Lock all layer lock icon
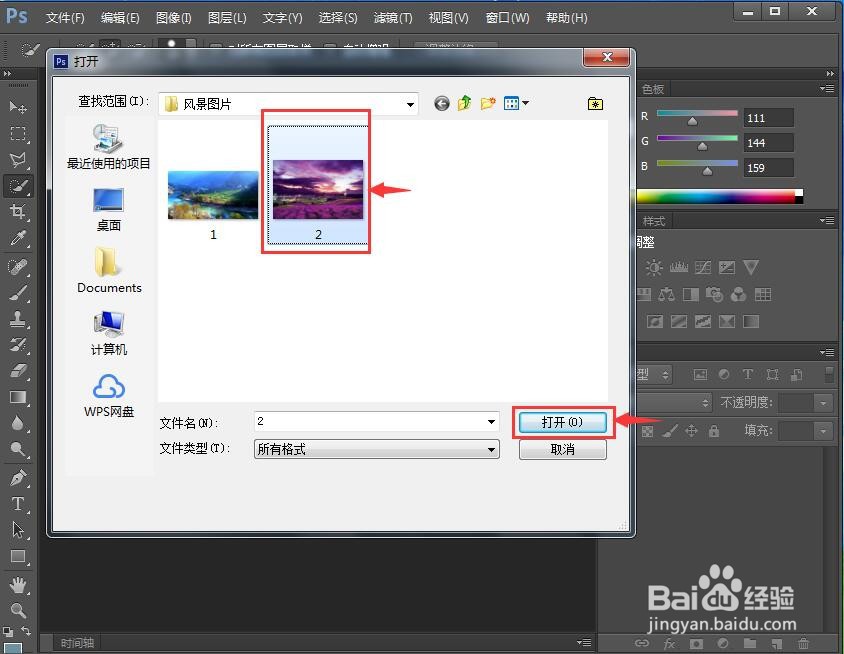844x654 pixels. [714, 431]
